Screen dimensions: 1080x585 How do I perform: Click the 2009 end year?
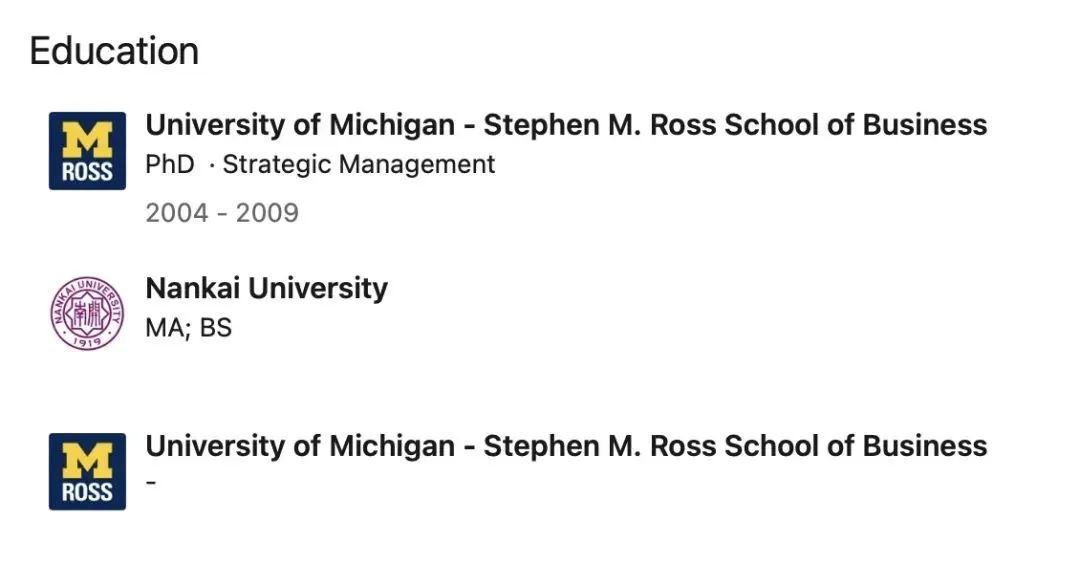point(267,213)
